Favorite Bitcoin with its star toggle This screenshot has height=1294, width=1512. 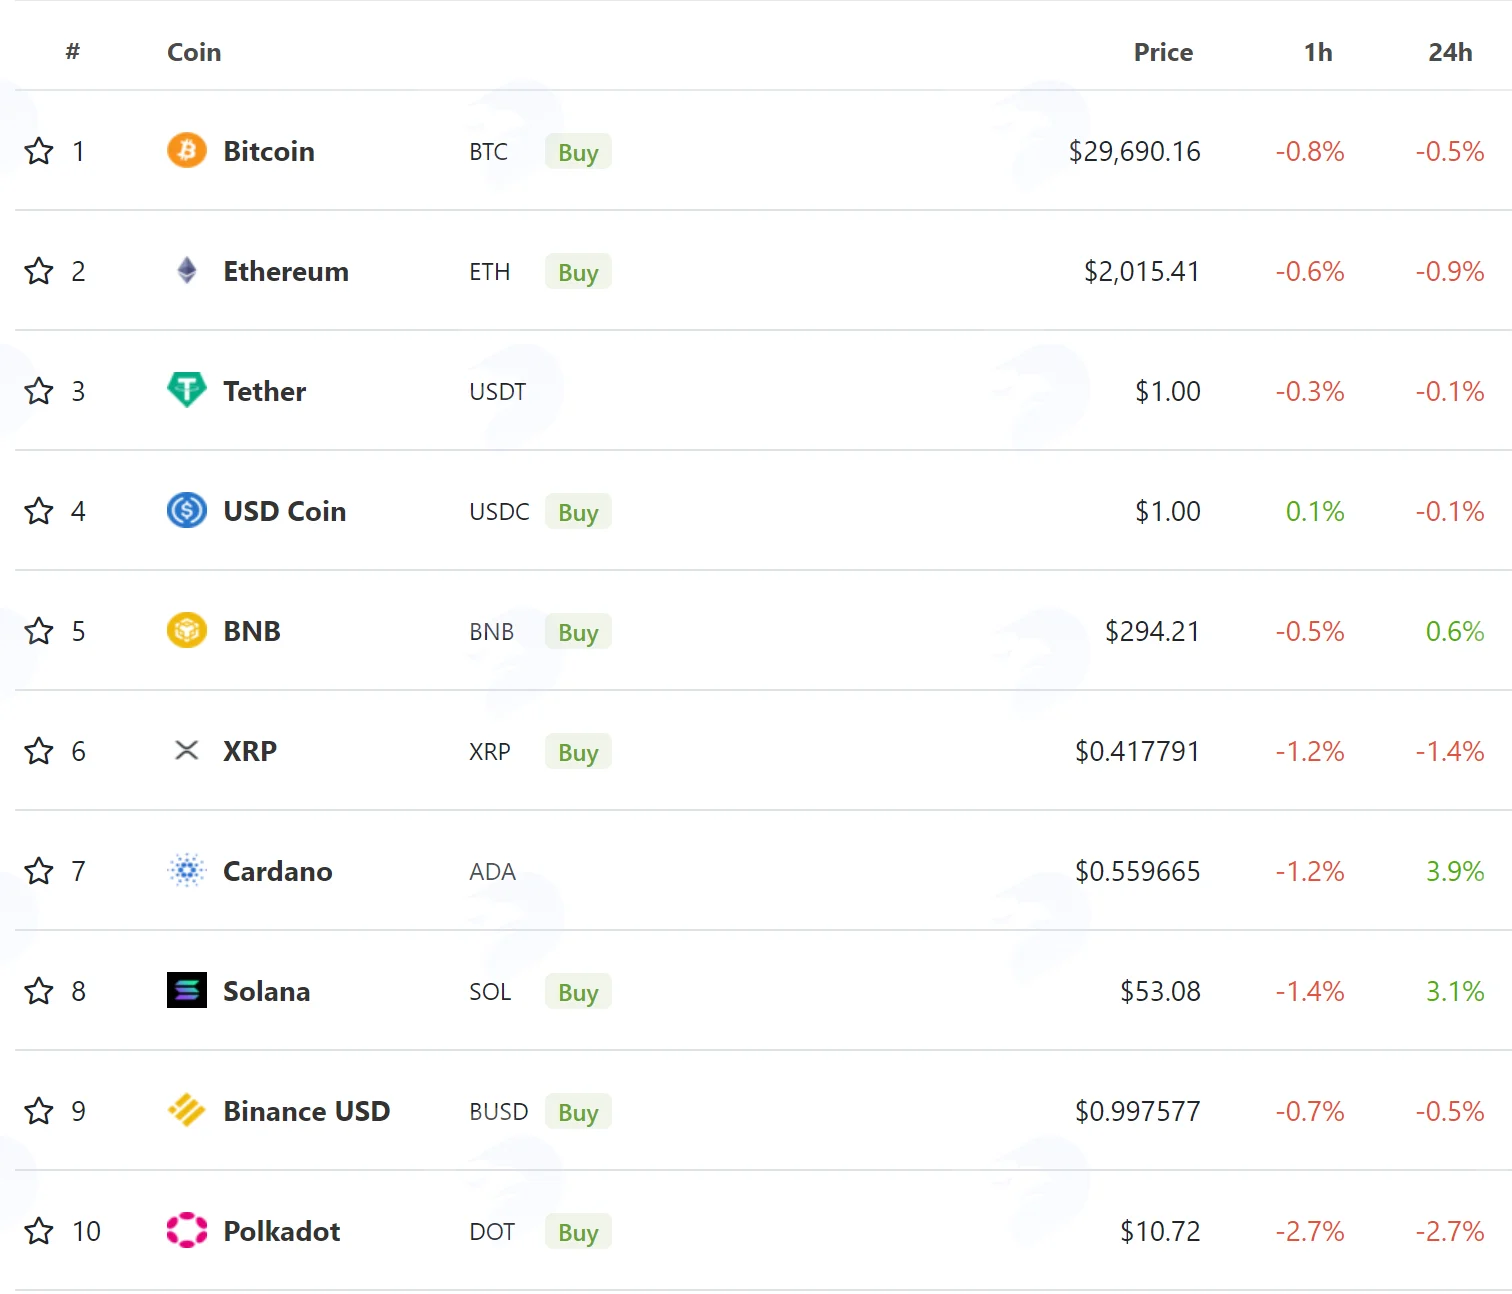39,151
